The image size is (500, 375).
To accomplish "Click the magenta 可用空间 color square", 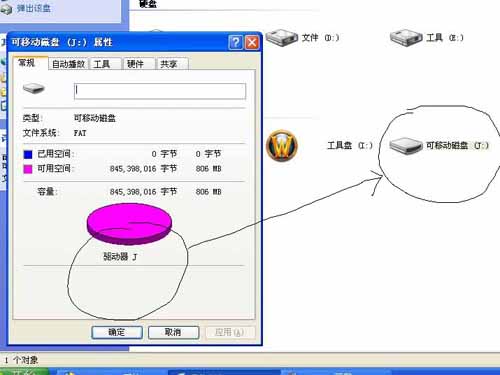I will point(28,169).
